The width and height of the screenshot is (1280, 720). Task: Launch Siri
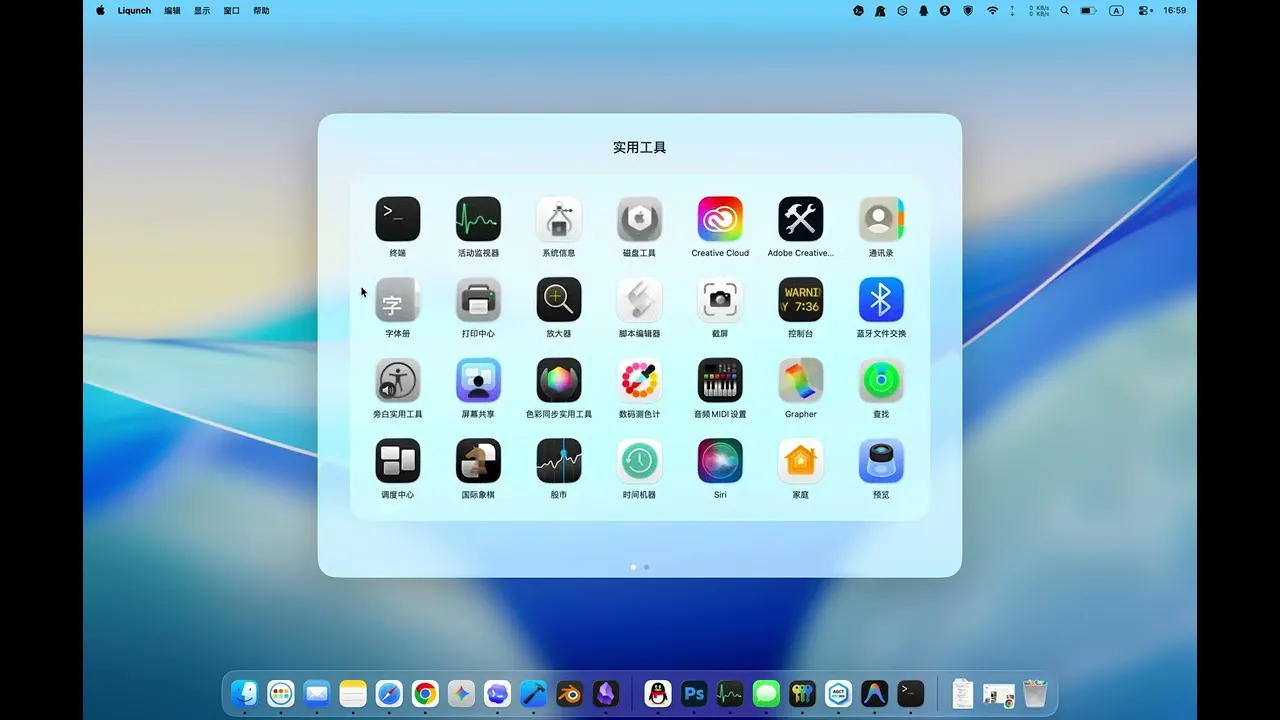[720, 461]
